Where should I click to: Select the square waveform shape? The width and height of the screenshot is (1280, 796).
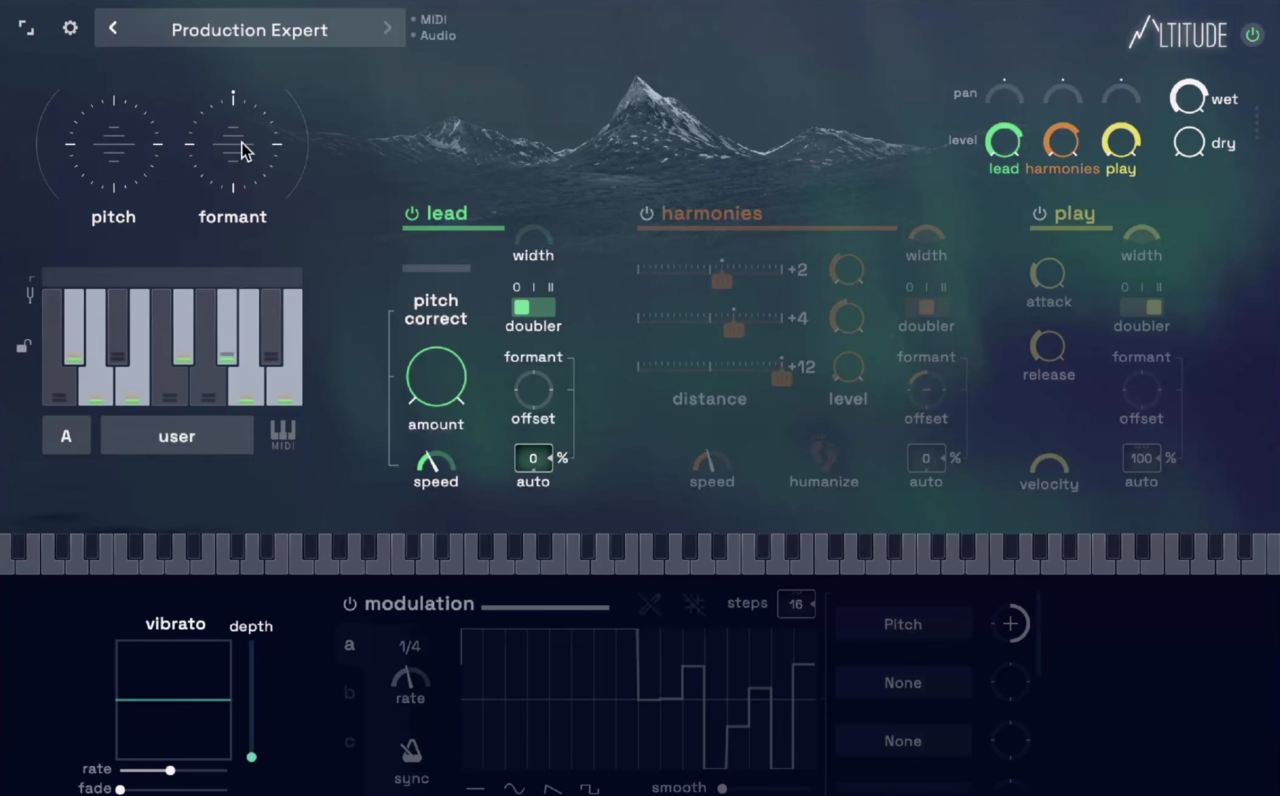tap(590, 789)
